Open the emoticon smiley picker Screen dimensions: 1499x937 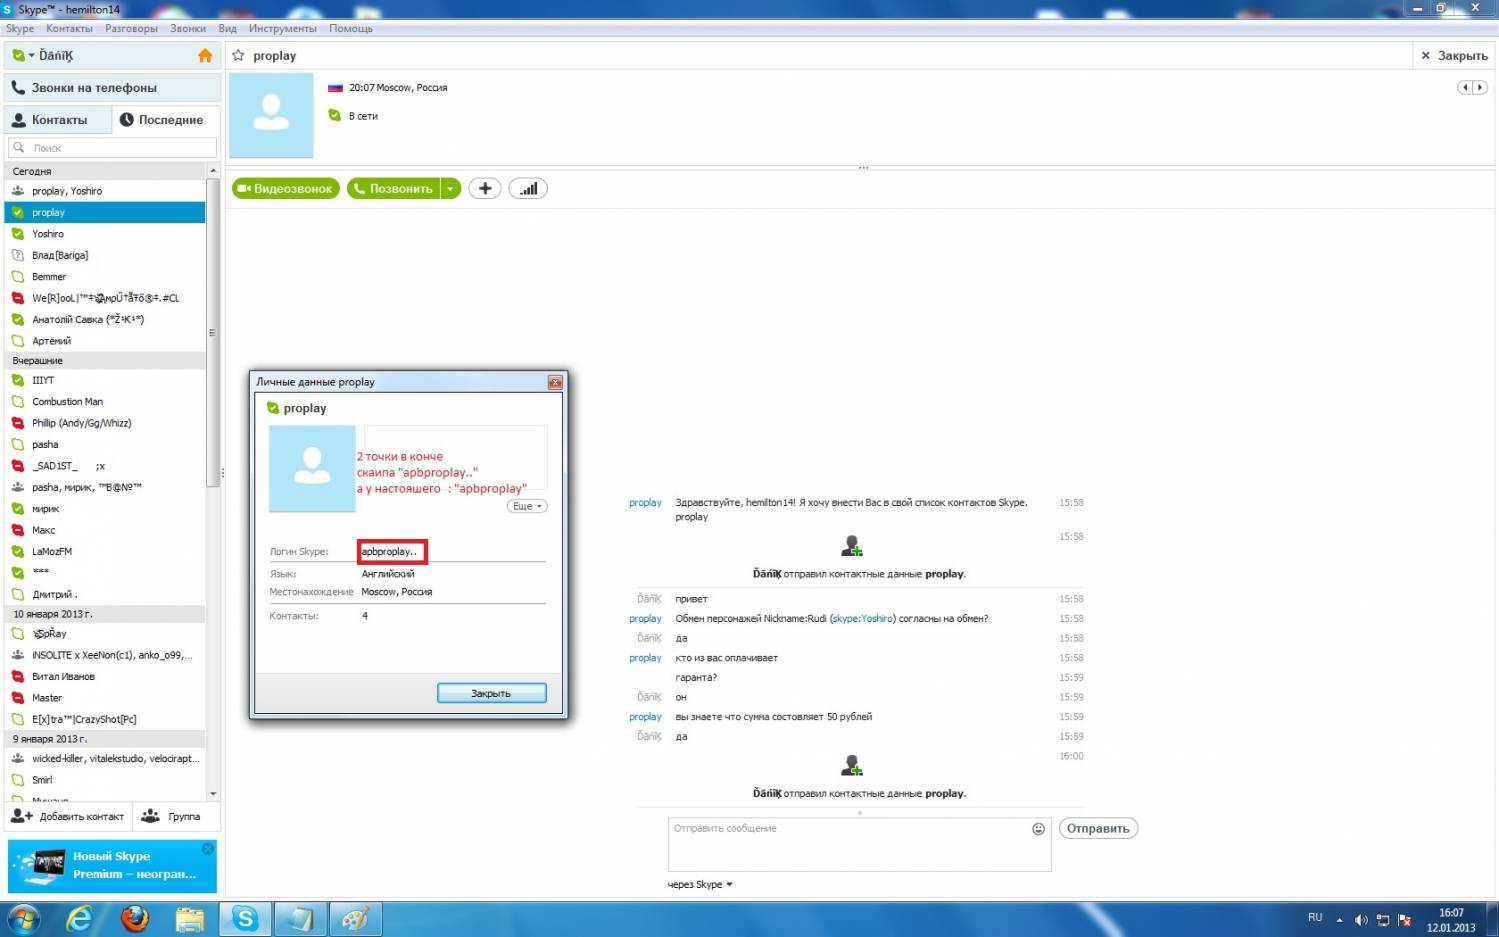pyautogui.click(x=1038, y=829)
